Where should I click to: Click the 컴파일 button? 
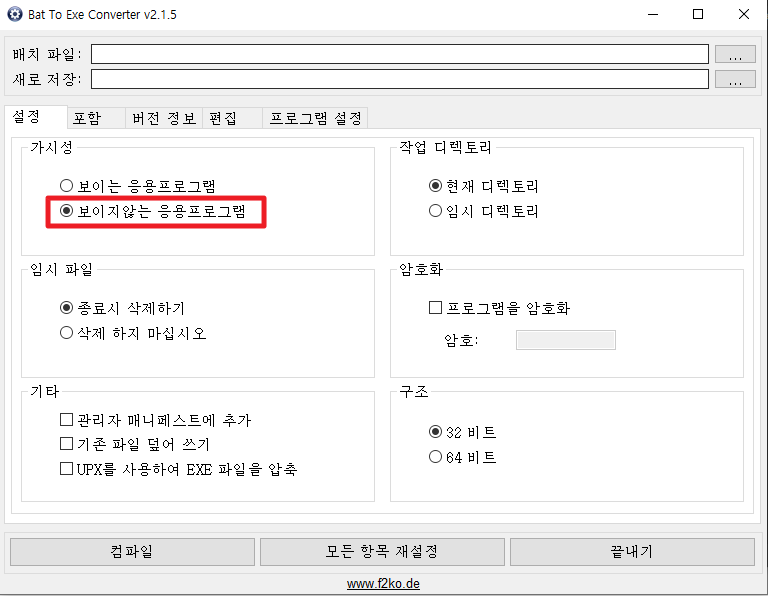132,552
